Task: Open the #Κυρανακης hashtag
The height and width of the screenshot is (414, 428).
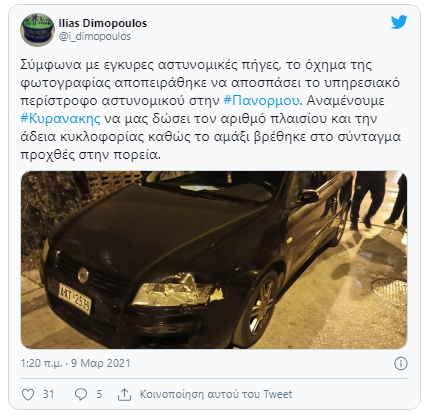Action: tap(60, 119)
